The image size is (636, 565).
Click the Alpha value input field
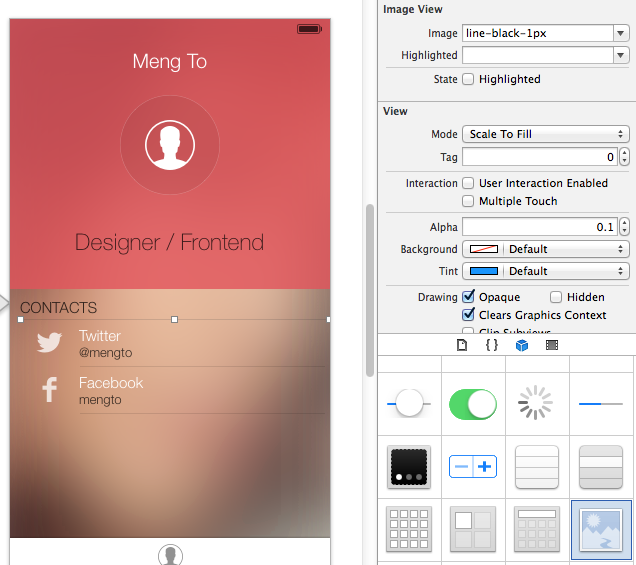539,227
